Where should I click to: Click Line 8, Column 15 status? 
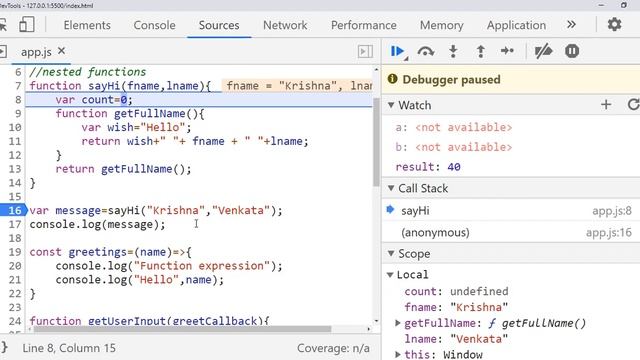(x=69, y=348)
